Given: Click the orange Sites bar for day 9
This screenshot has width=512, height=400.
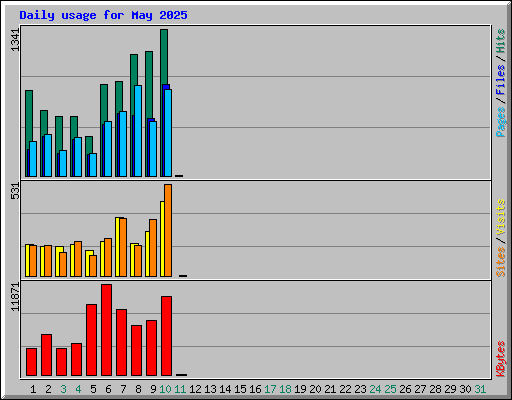Looking at the screenshot, I should point(153,248).
